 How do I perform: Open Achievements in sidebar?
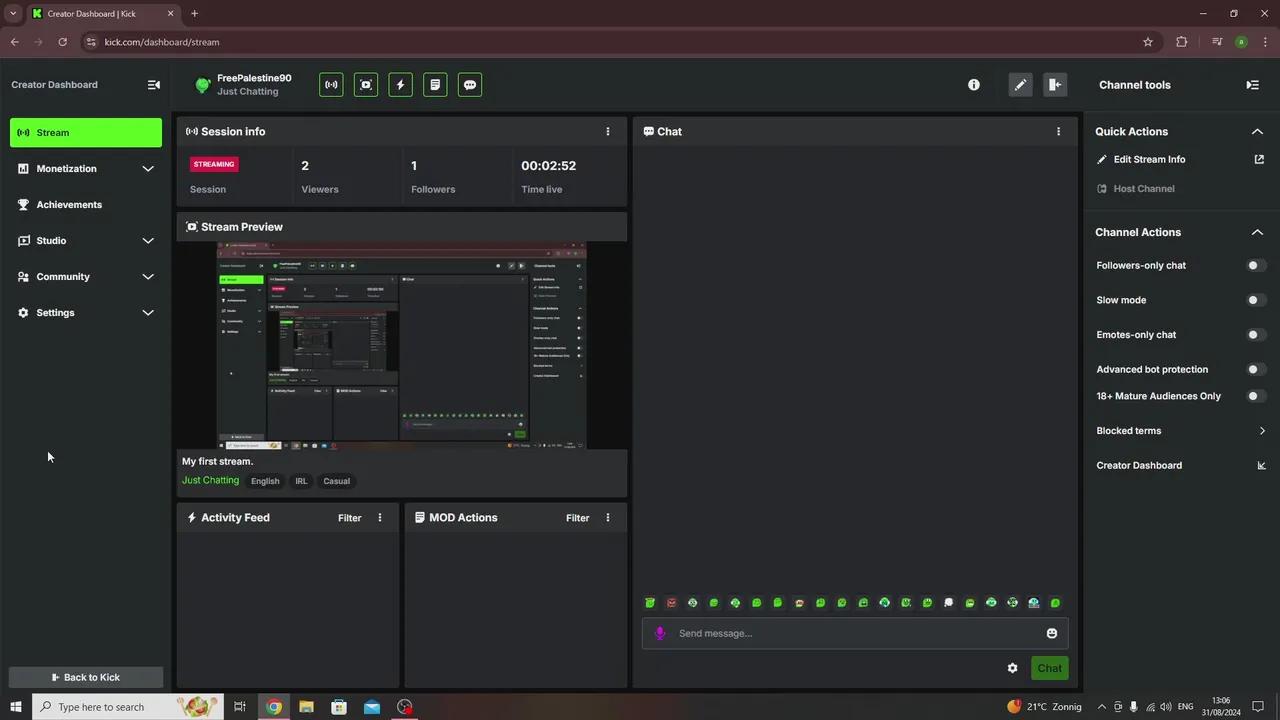pos(86,205)
